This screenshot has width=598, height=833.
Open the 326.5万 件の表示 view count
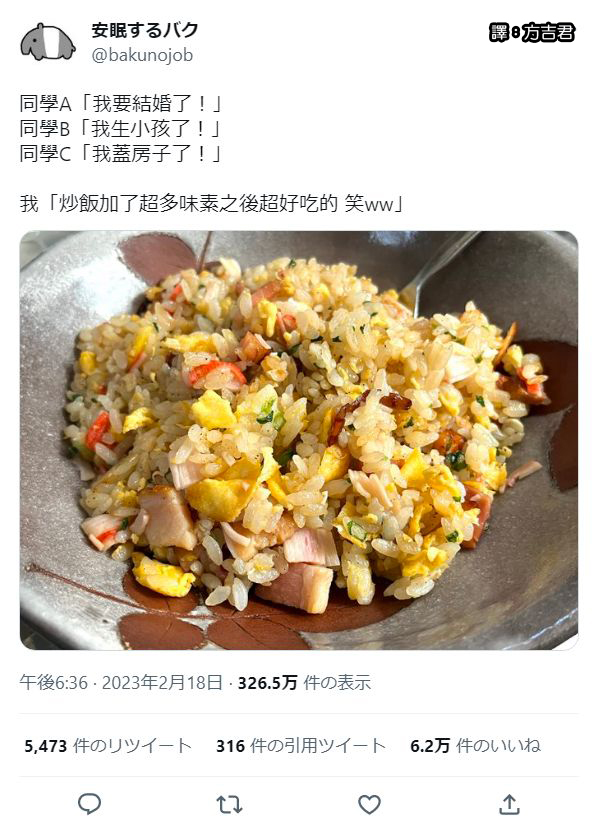point(304,682)
